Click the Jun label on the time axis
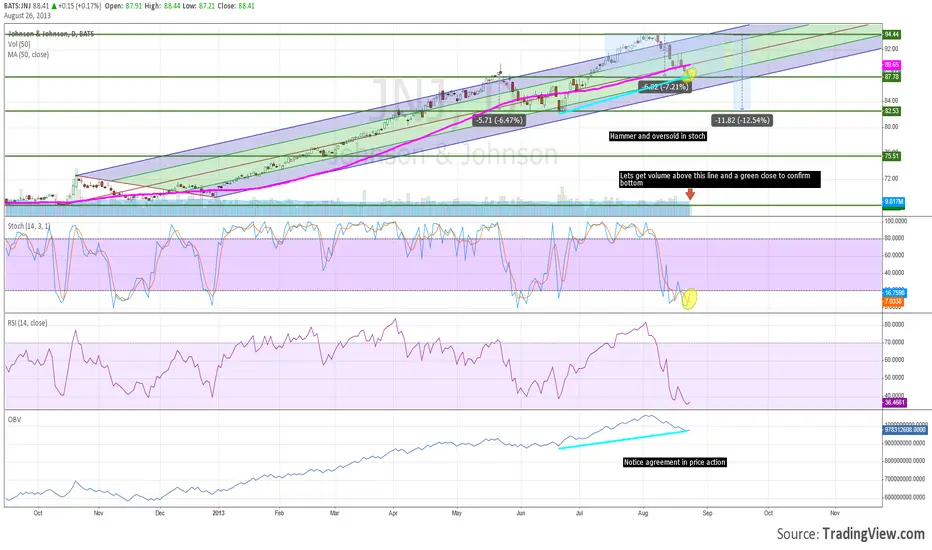Screen dimensions: 932x550 click(521, 513)
